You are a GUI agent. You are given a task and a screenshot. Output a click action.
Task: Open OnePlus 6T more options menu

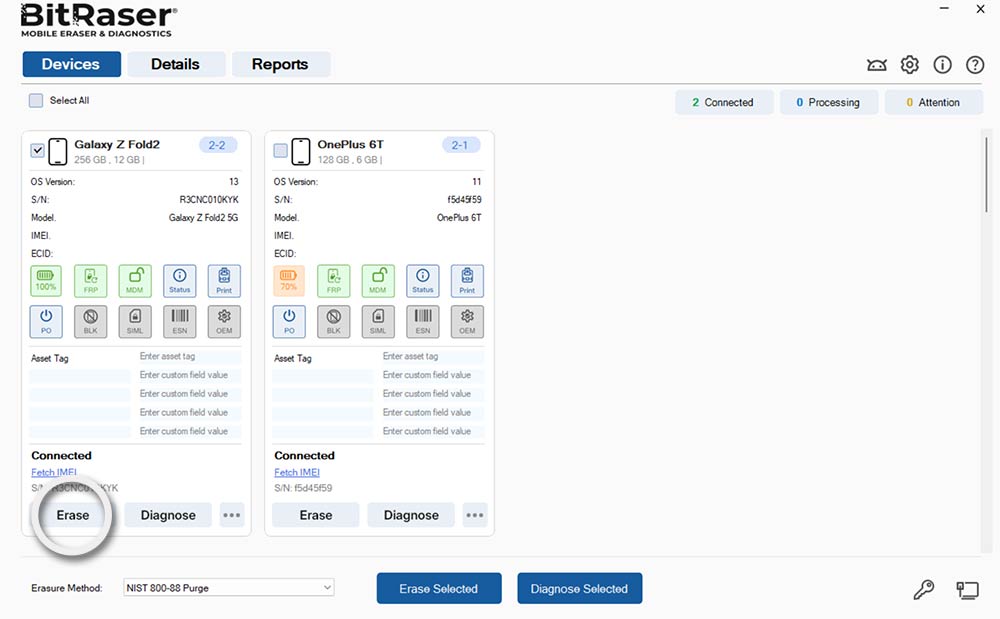(x=474, y=515)
